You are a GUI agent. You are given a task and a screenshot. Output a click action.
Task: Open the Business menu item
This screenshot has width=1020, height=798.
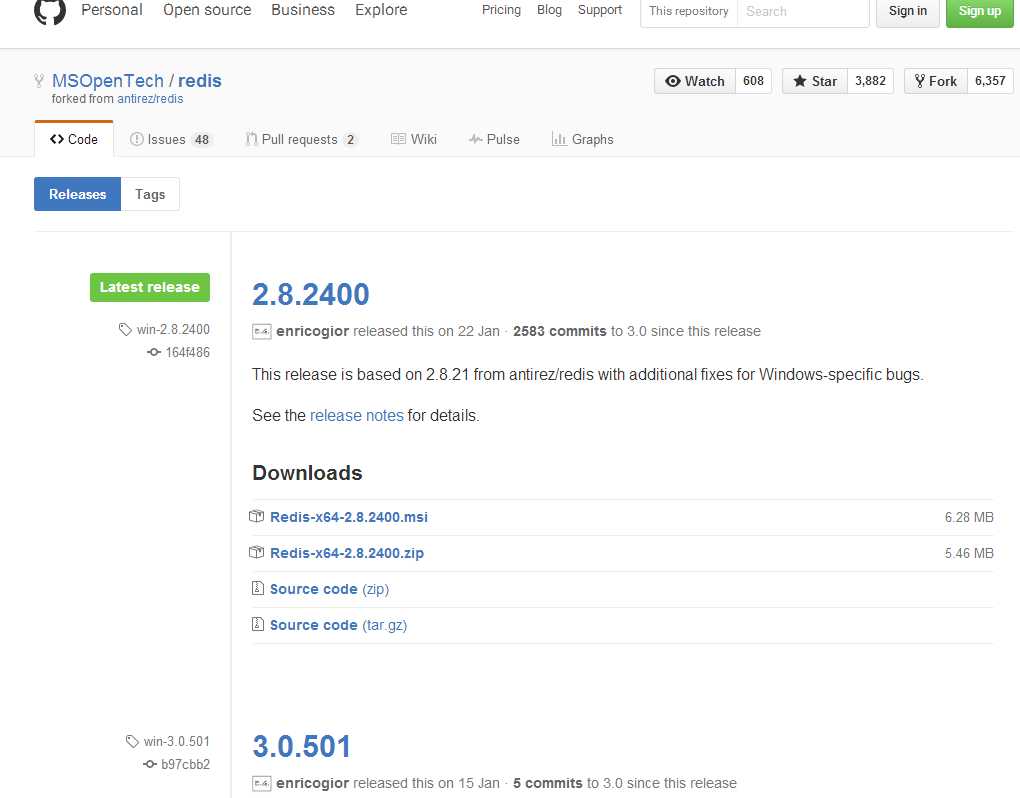[x=303, y=10]
